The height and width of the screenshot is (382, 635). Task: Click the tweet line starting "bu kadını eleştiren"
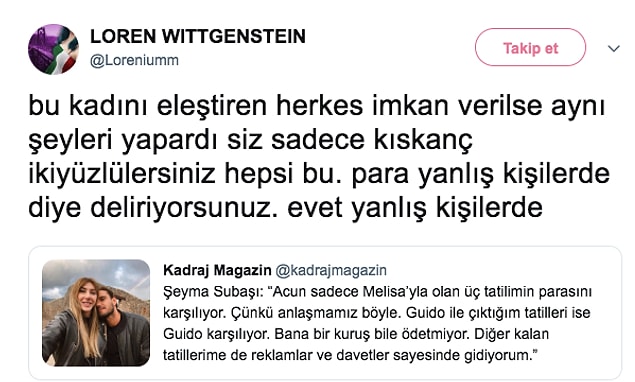317,107
